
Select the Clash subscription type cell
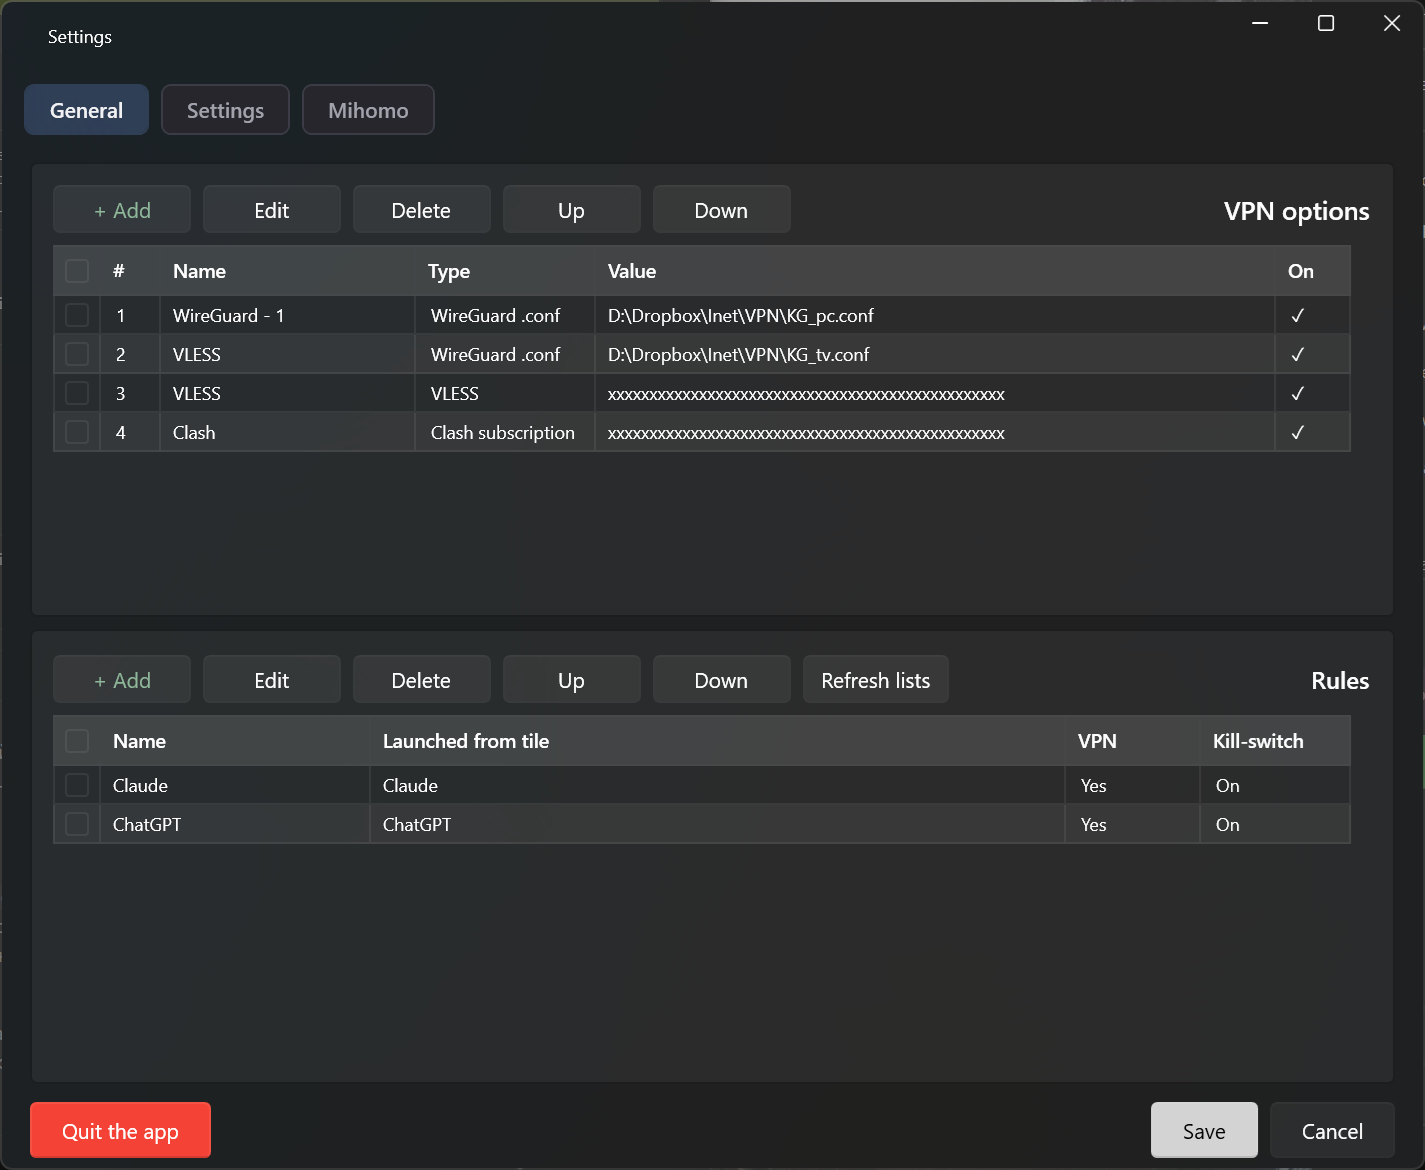(503, 432)
